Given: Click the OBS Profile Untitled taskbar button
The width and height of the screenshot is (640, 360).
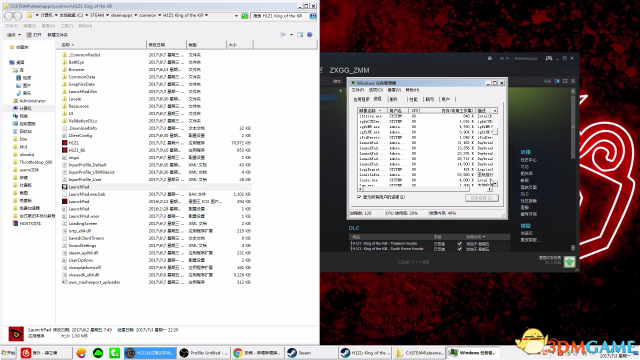Looking at the screenshot, I should 204,353.
